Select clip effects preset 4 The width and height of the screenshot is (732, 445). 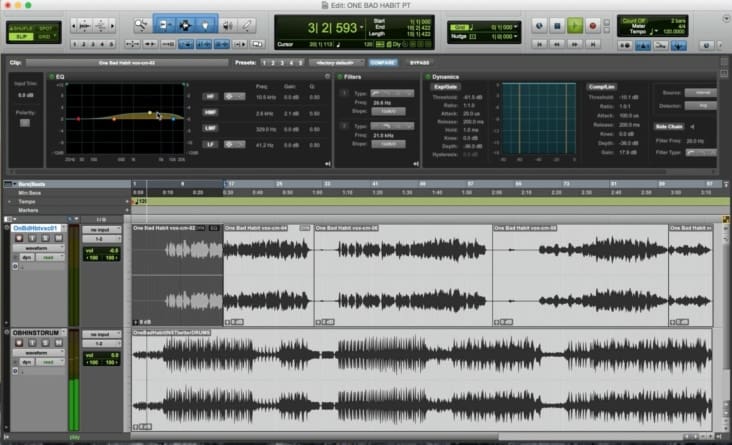(292, 63)
